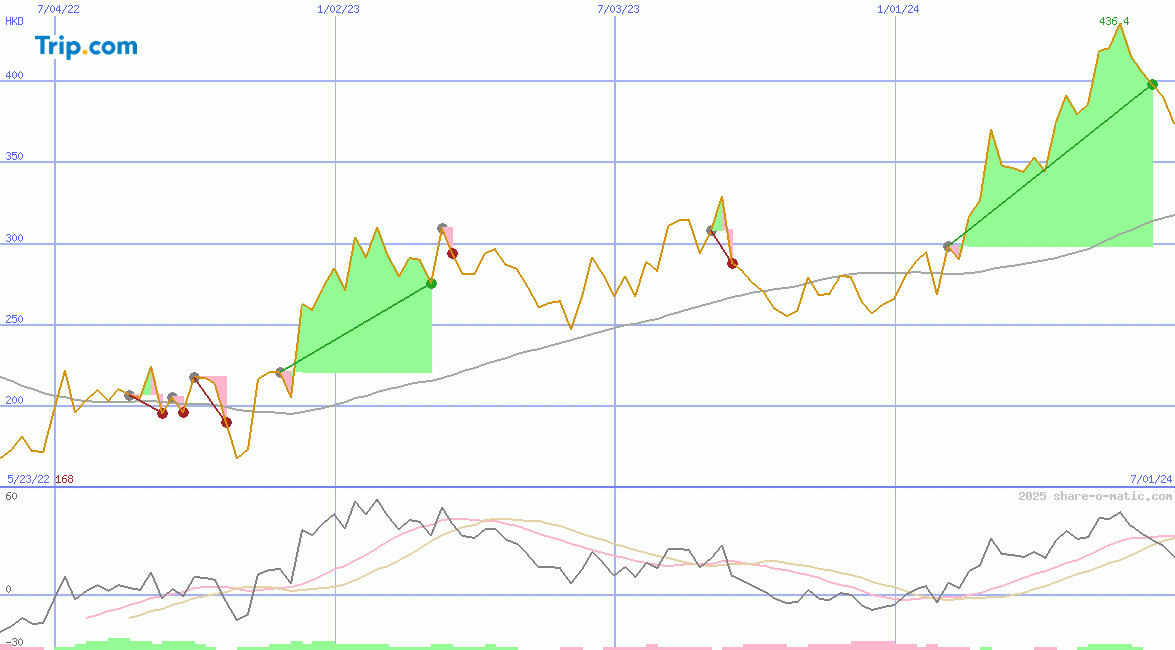Click the 400 price axis label

pyautogui.click(x=14, y=75)
